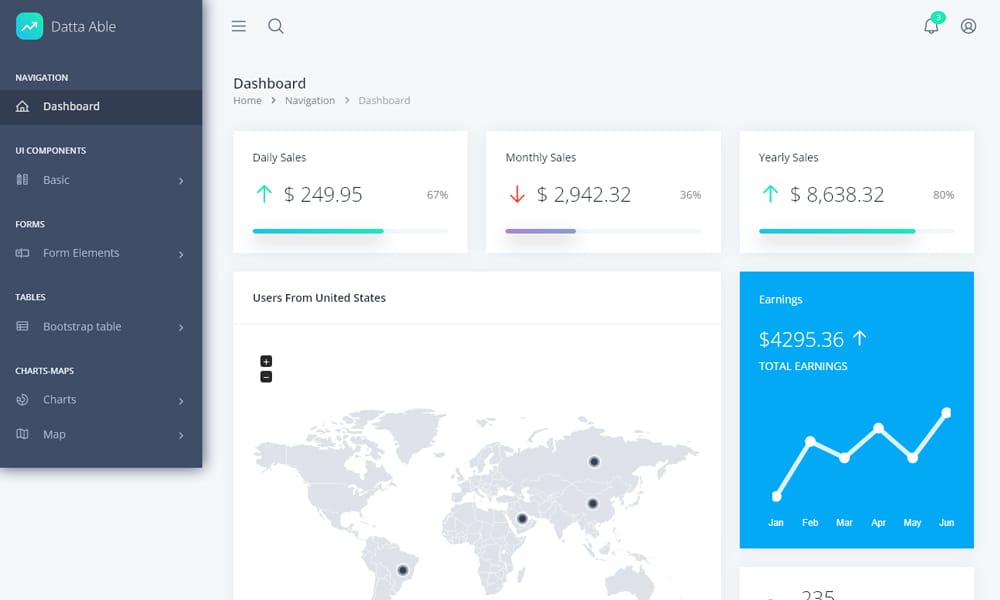Screen dimensions: 1000x600
Task: Click the May axis label on chart
Action: 912,522
